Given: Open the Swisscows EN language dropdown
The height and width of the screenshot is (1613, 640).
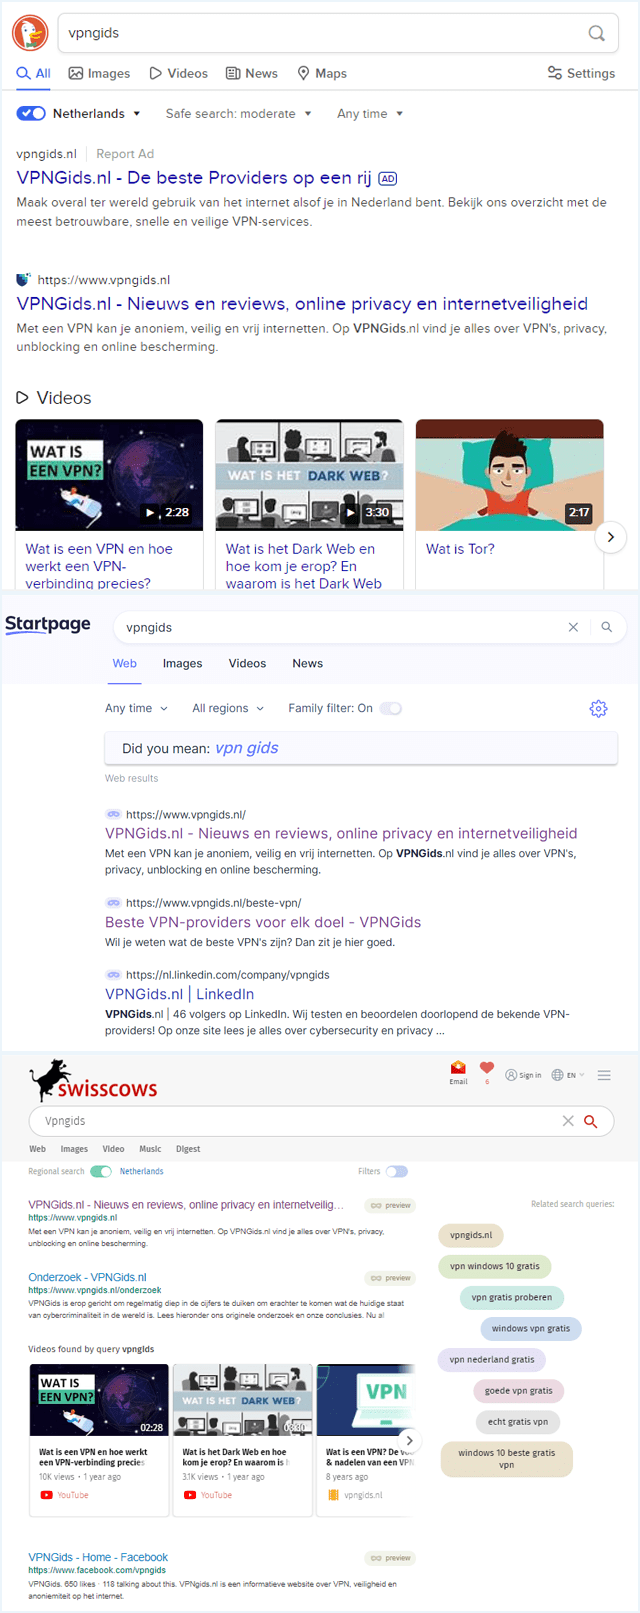Looking at the screenshot, I should pyautogui.click(x=568, y=1075).
